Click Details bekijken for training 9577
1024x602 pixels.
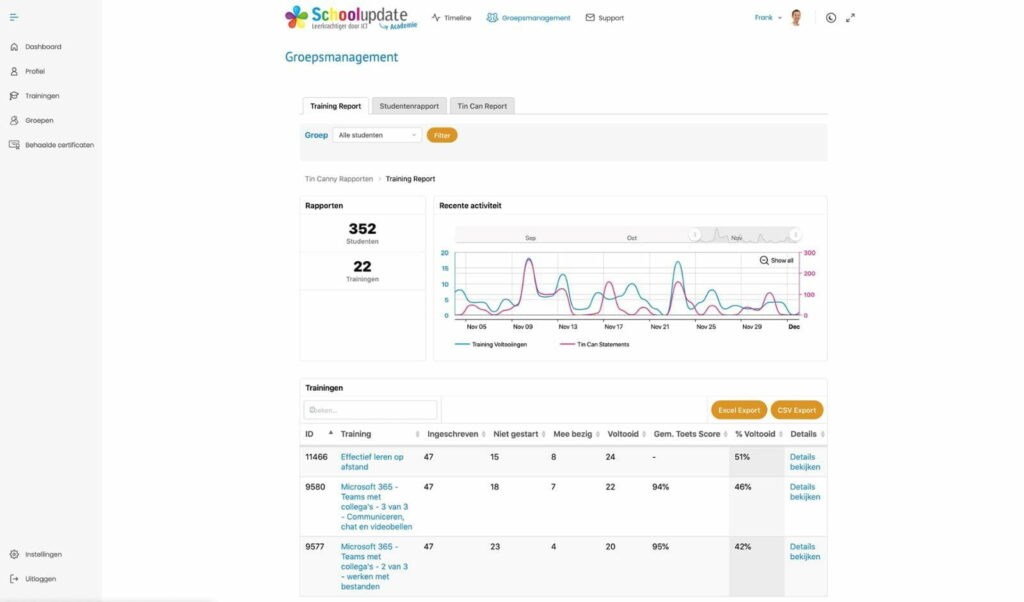pos(805,552)
